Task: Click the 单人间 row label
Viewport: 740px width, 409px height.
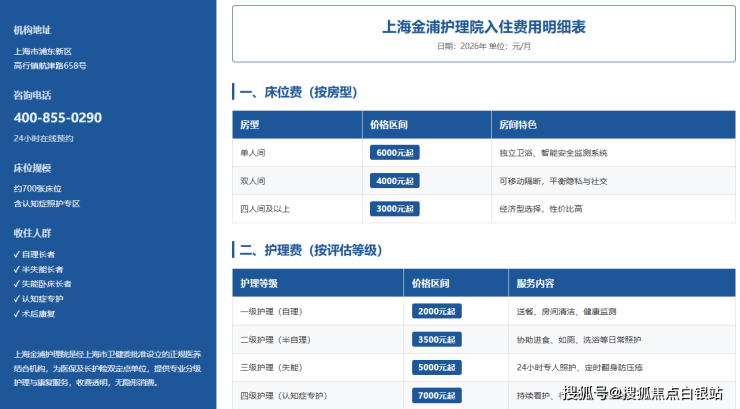Action: coord(252,153)
